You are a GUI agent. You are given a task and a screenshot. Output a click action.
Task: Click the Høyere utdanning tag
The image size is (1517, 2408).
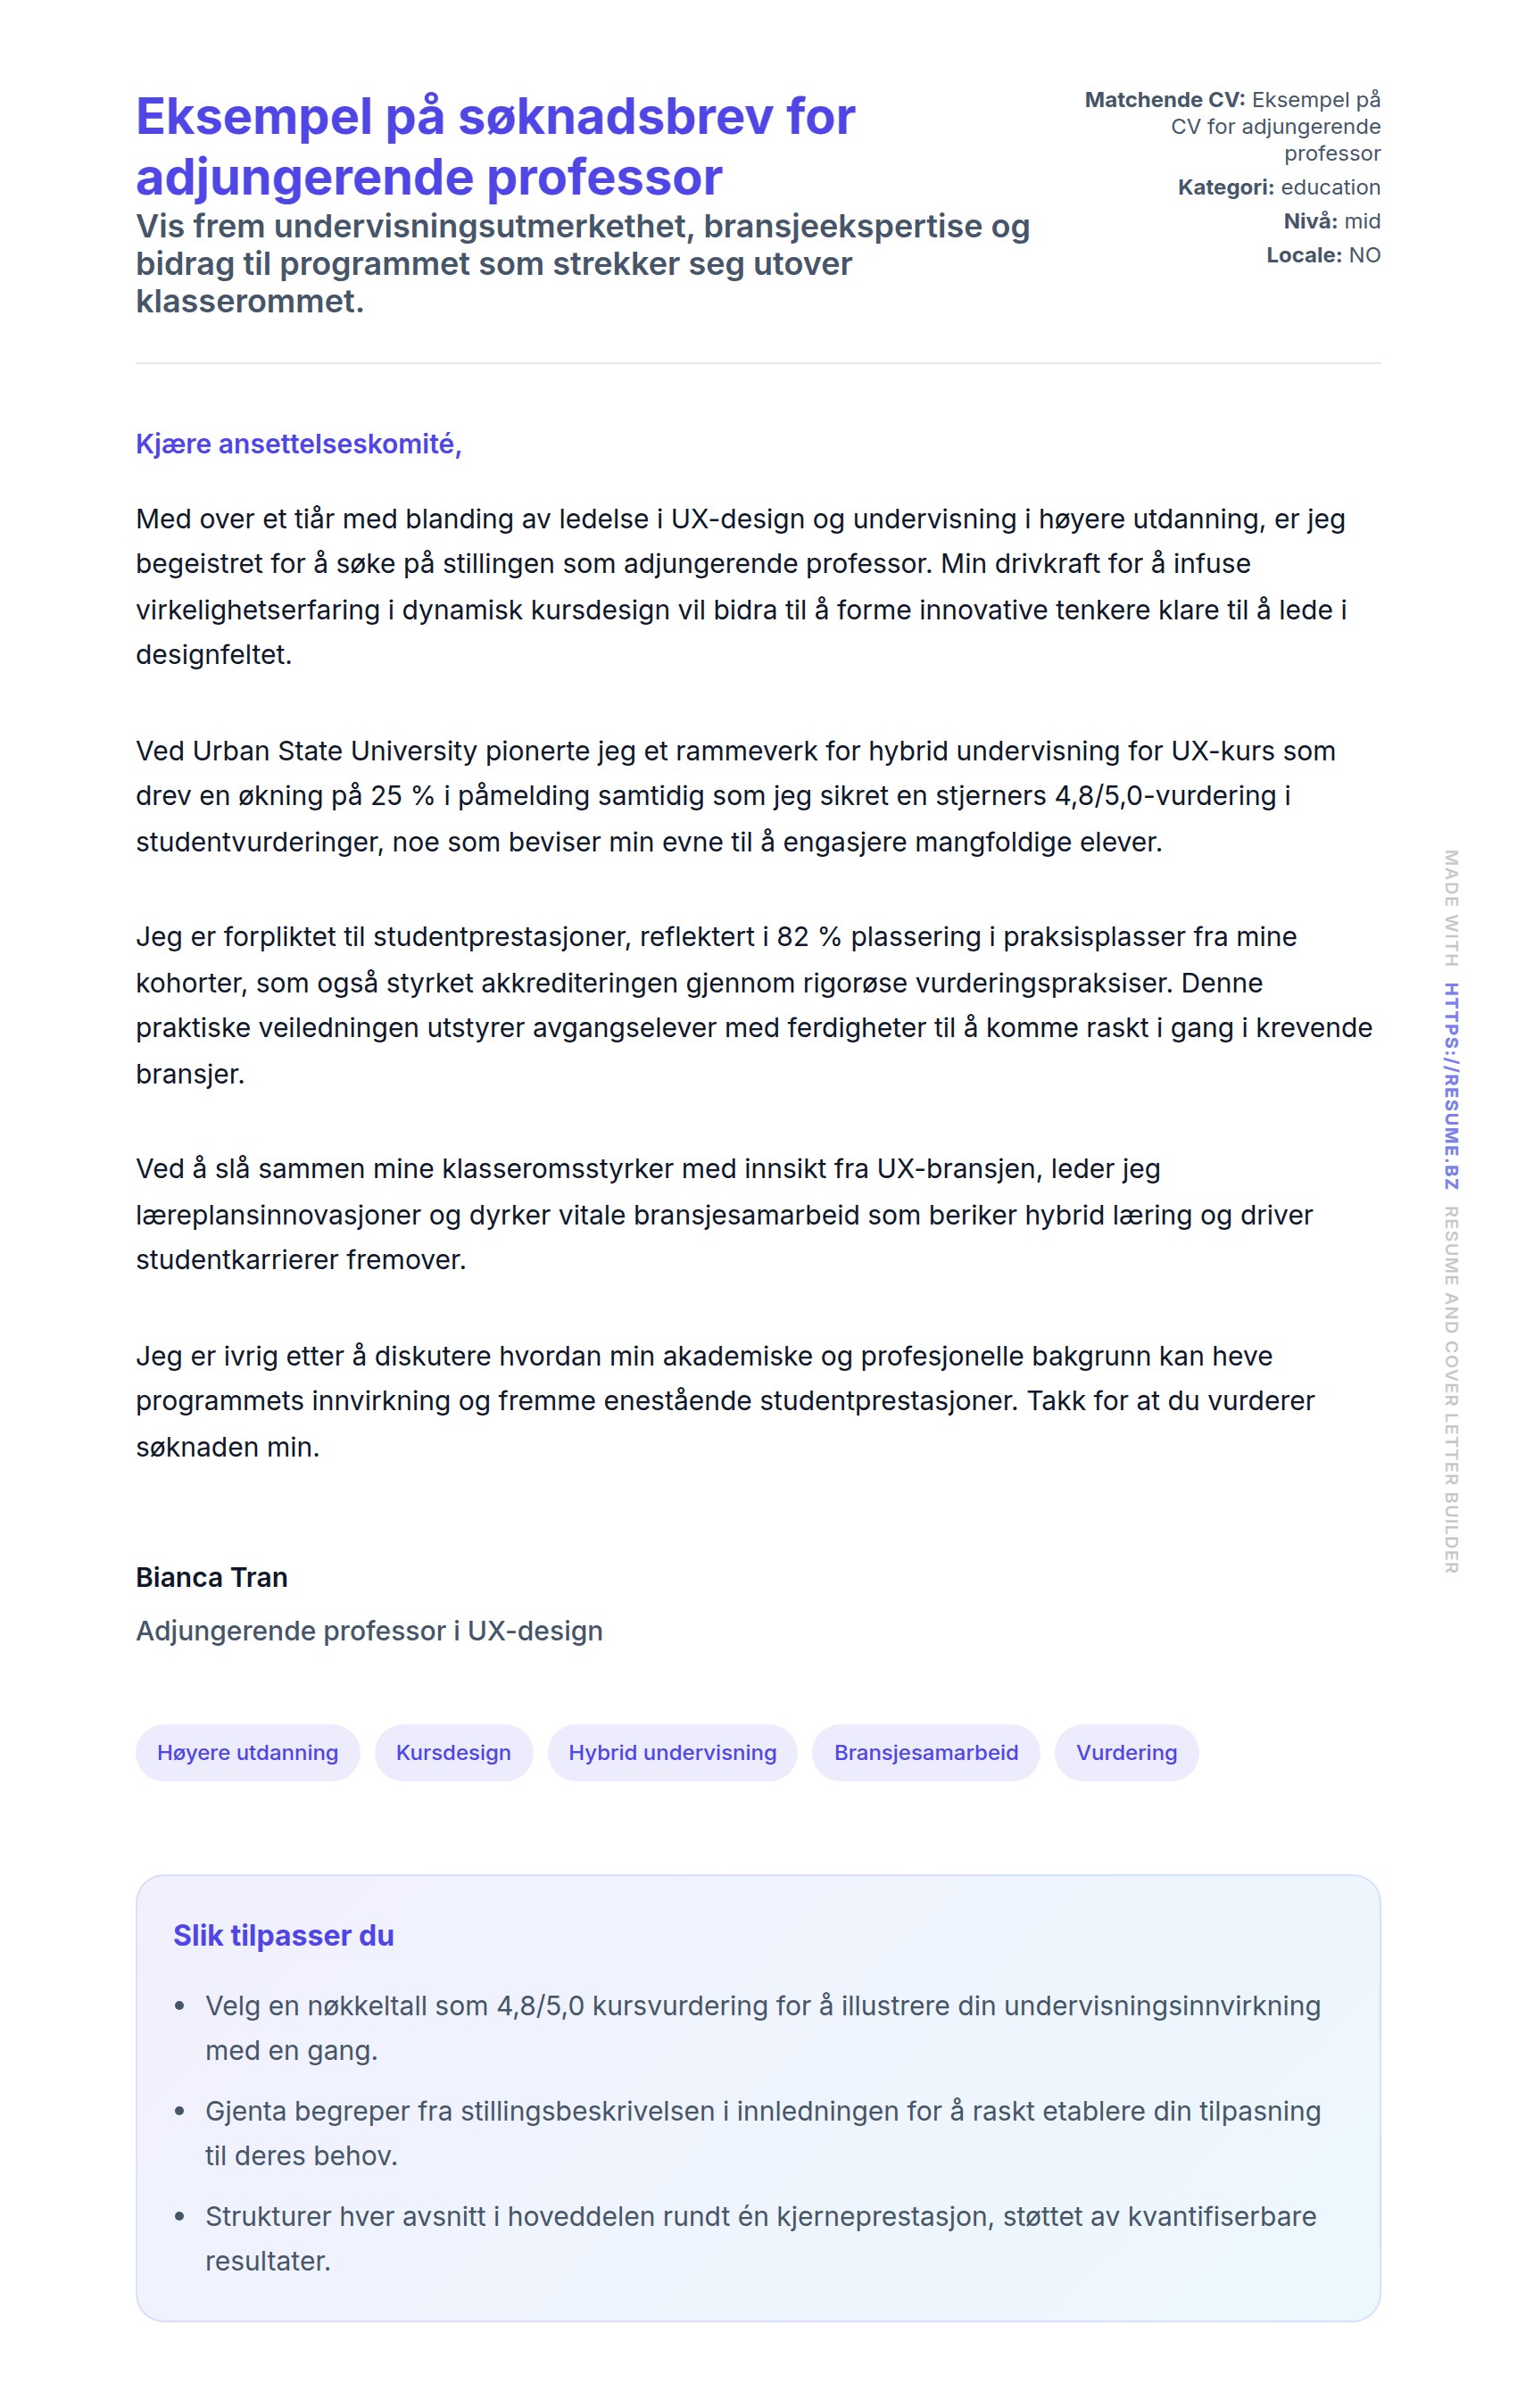tap(247, 1752)
